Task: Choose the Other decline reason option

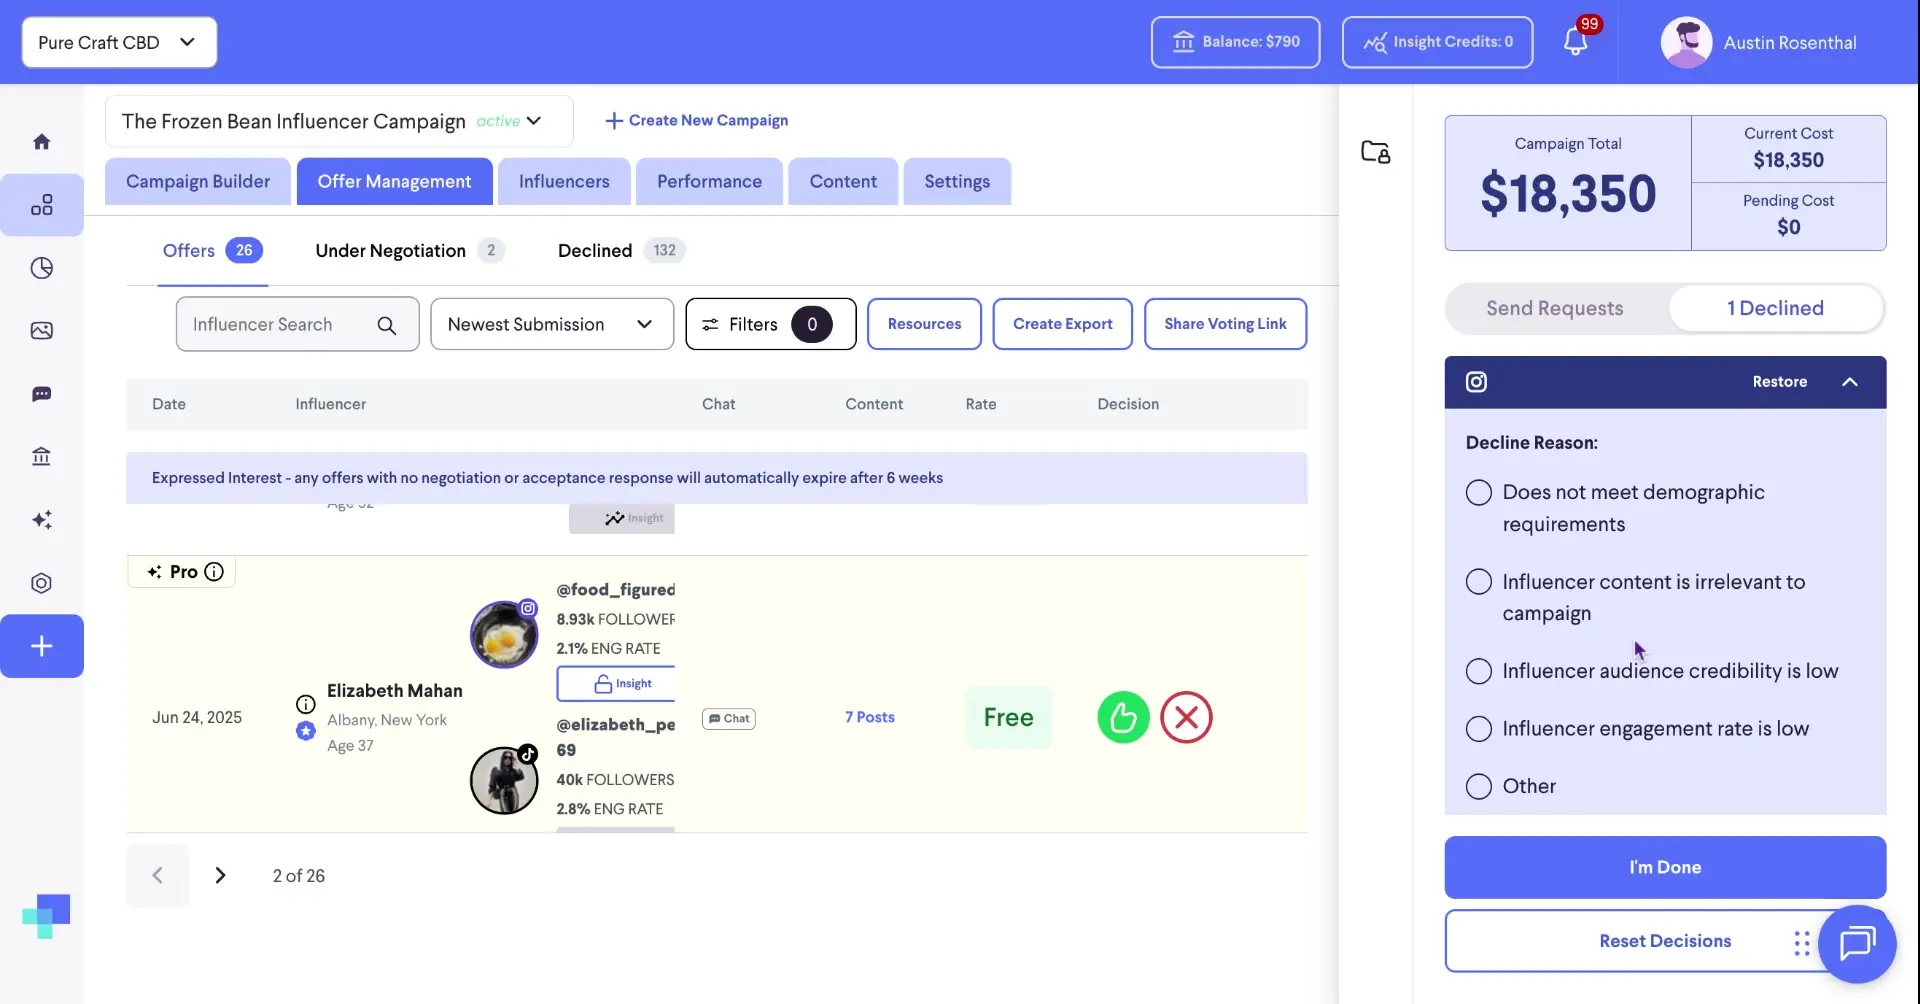Action: (1478, 786)
